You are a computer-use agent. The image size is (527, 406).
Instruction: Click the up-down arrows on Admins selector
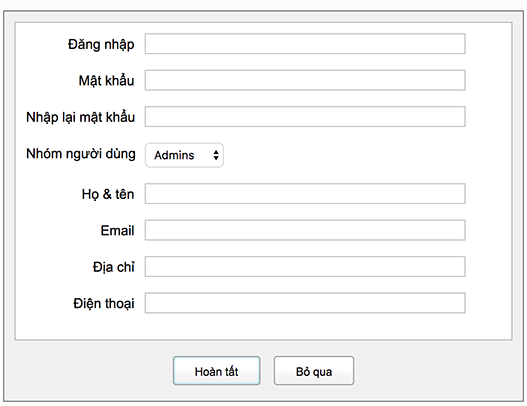point(216,155)
